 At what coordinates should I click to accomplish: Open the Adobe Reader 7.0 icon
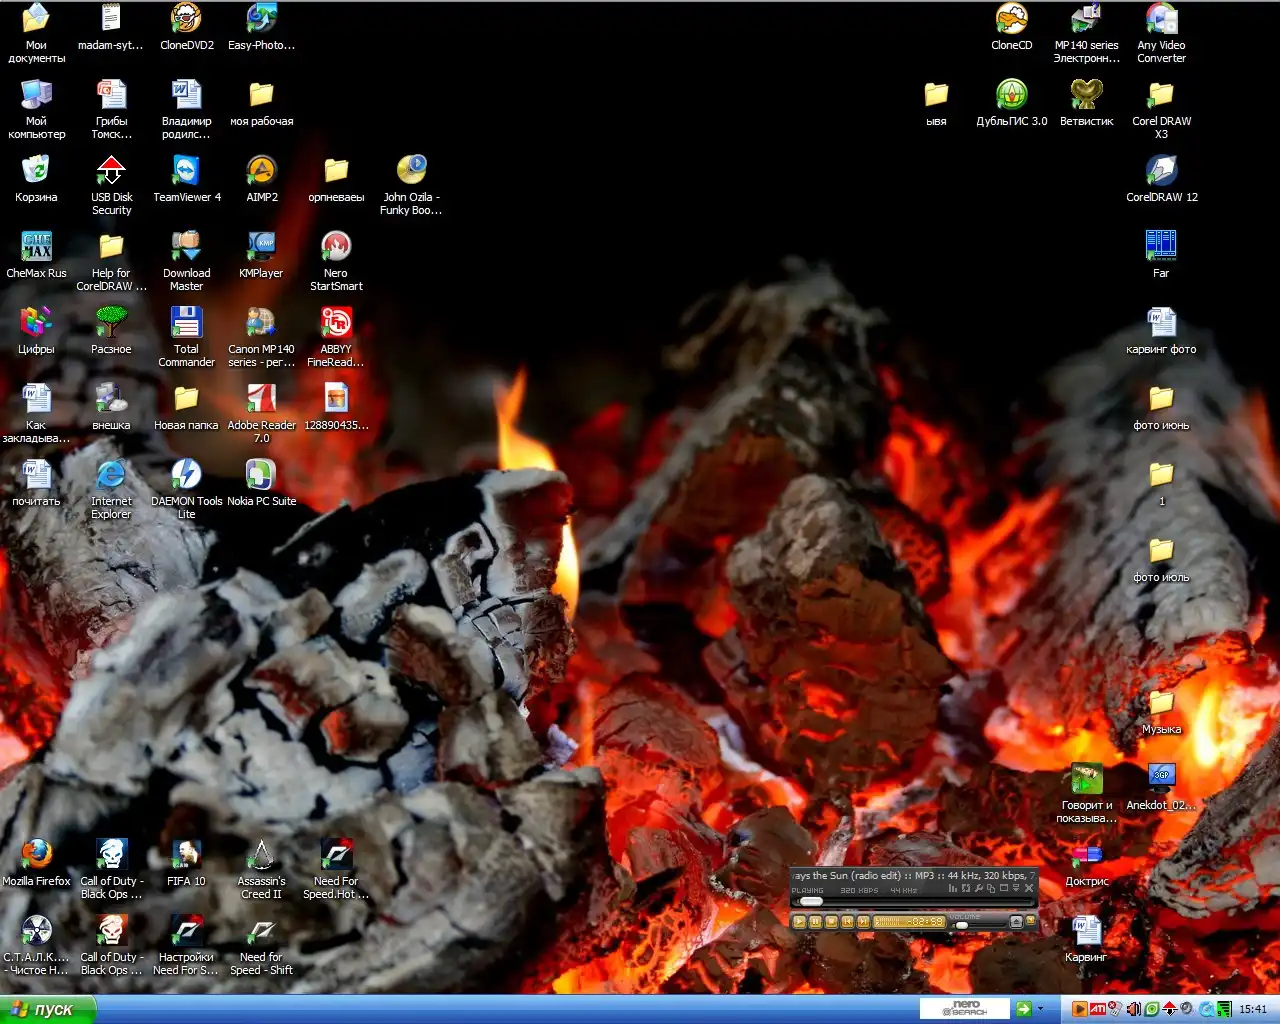(261, 398)
